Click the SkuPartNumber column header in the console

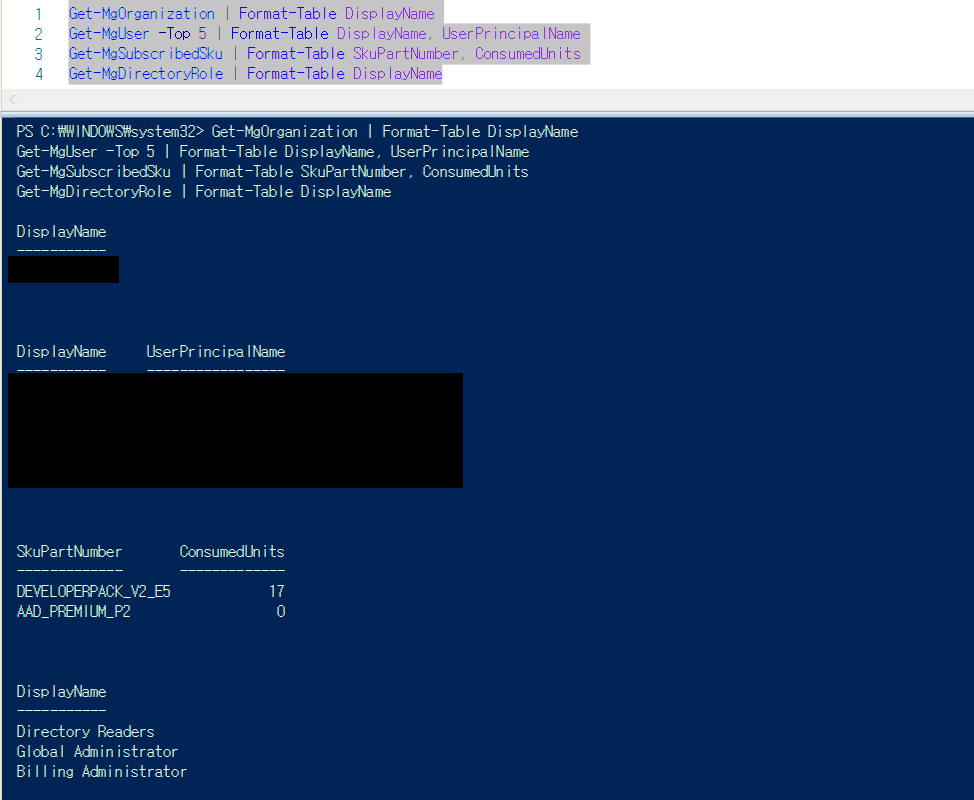[69, 552]
